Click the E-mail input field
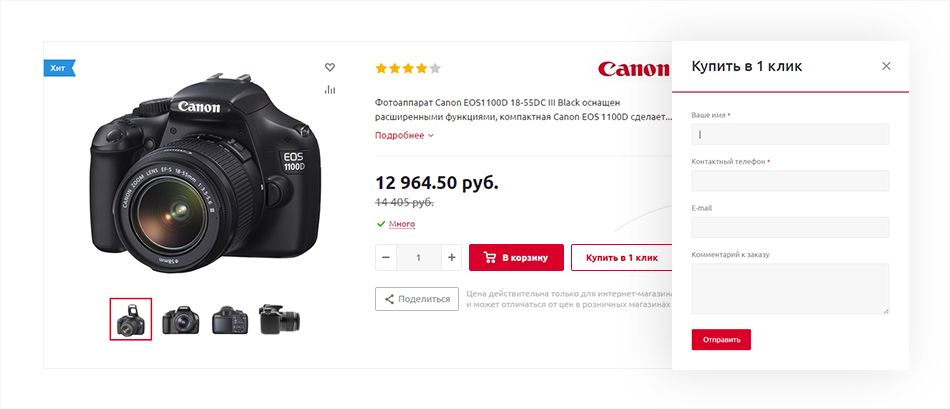The width and height of the screenshot is (950, 409). [790, 227]
